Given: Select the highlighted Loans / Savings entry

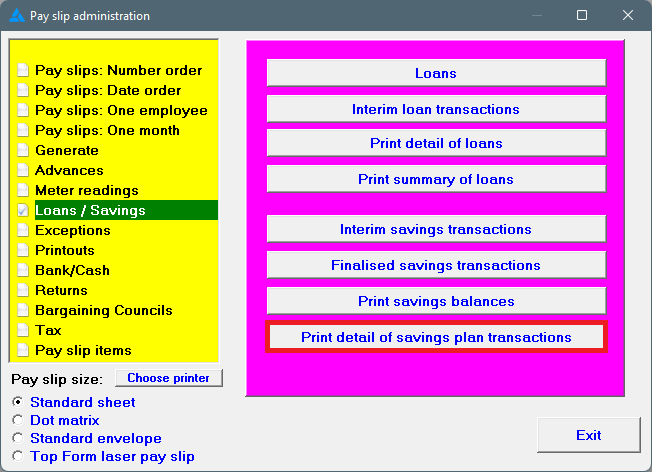Looking at the screenshot, I should [126, 210].
